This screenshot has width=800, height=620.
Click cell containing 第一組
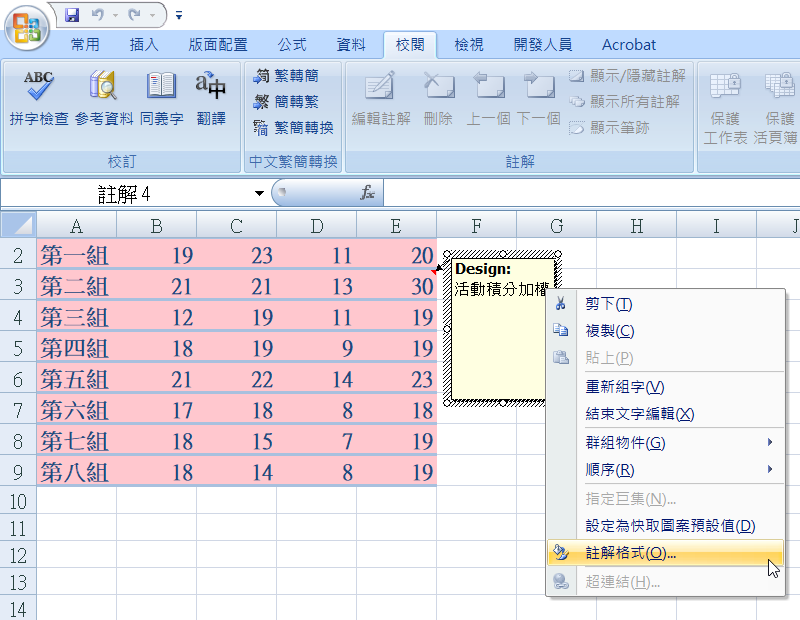point(77,255)
